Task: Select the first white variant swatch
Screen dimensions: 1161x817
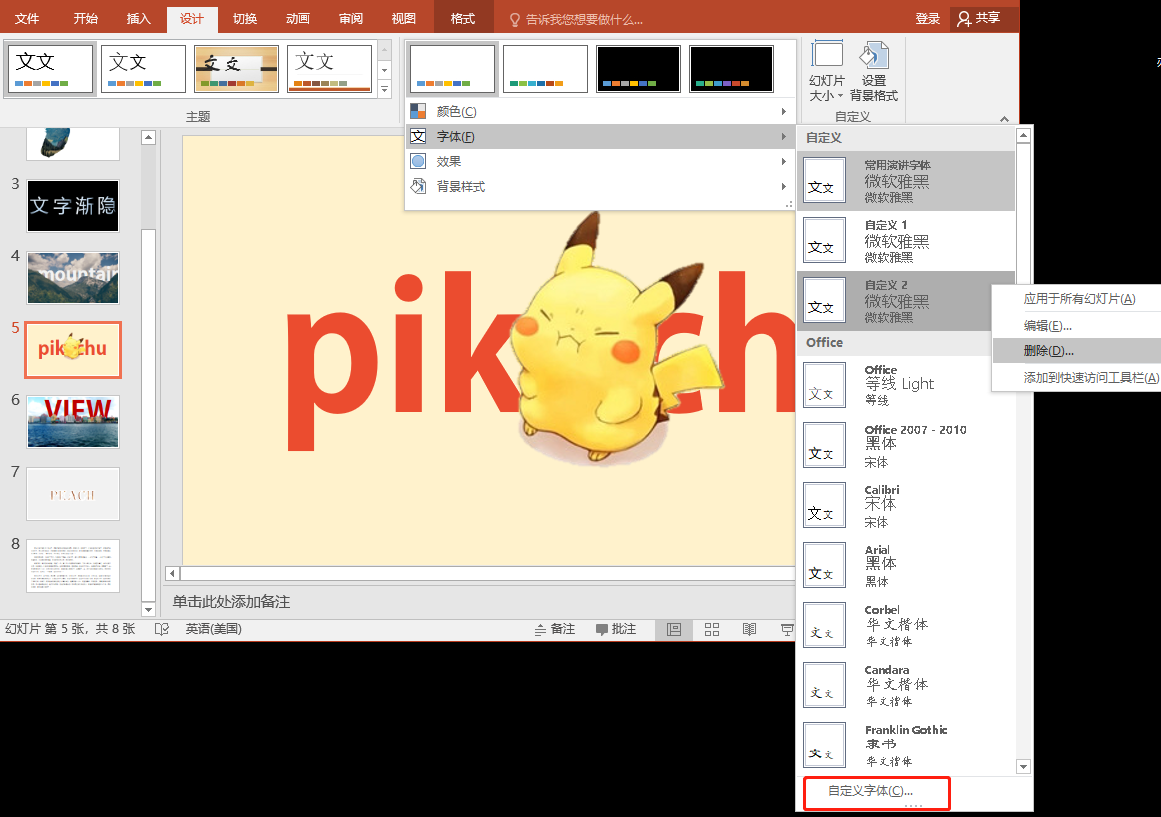Action: [x=452, y=69]
